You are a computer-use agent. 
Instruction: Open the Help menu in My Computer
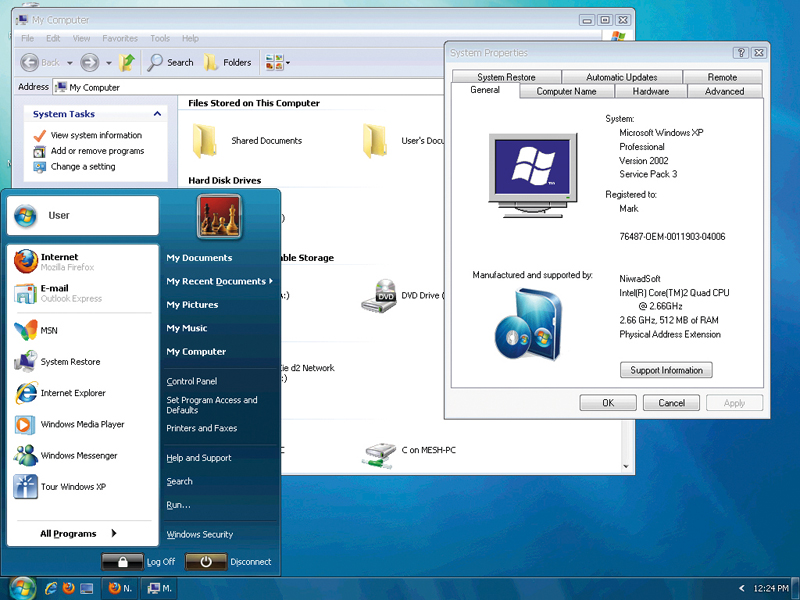pos(190,38)
